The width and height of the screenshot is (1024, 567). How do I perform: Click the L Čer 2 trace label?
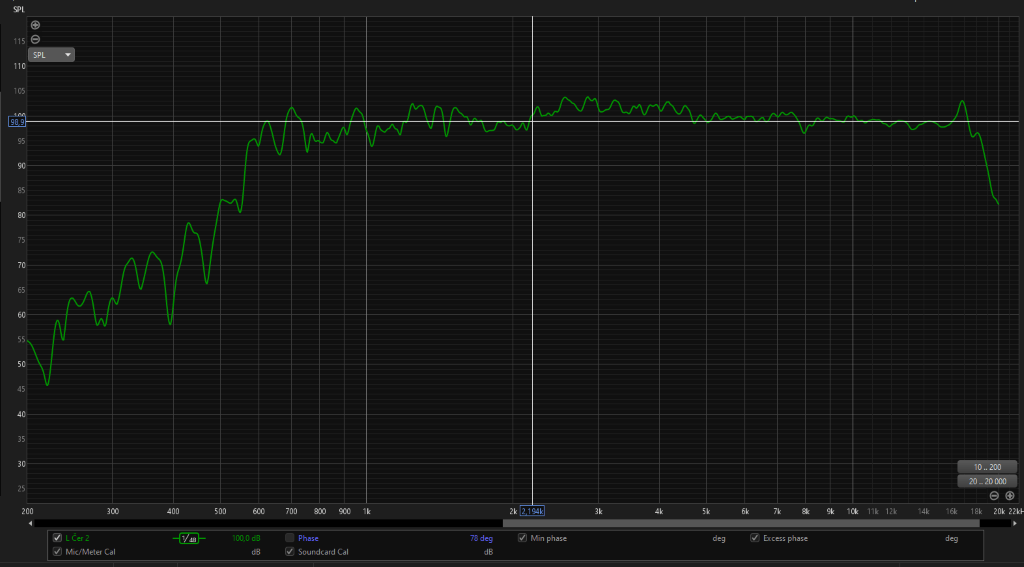[78, 538]
